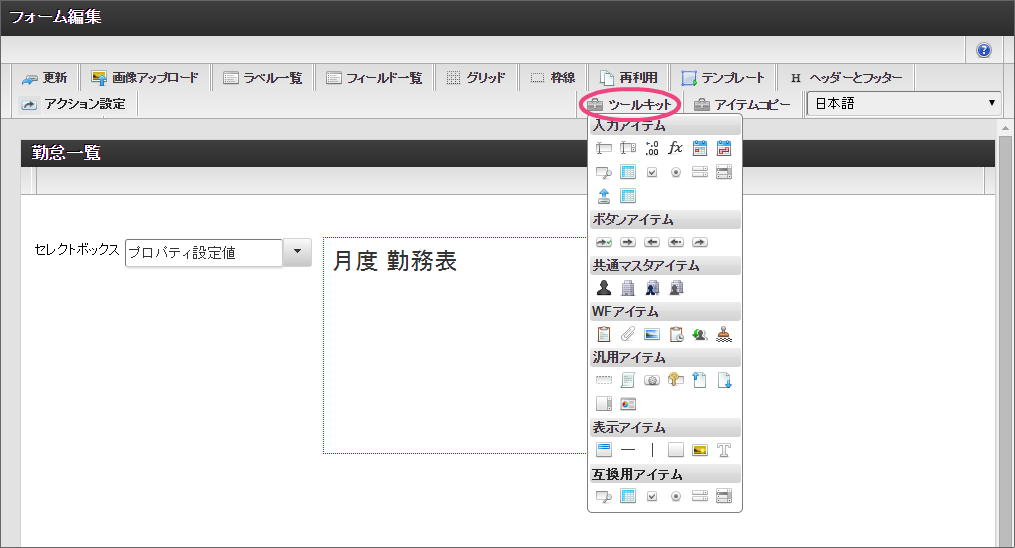1015x548 pixels.
Task: Add list box item in 入力アイテム section
Action: (724, 172)
